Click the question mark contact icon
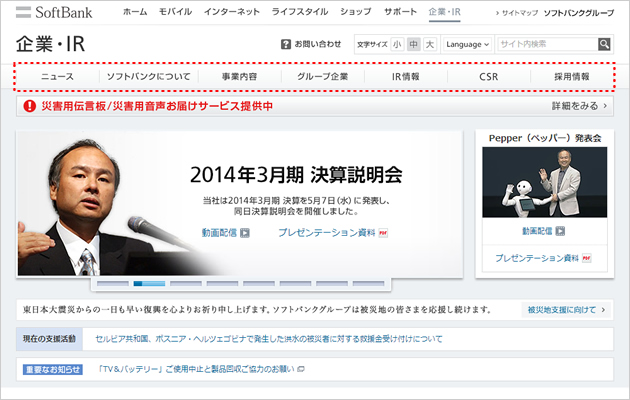Image resolution: width=630 pixels, height=400 pixels. click(286, 44)
